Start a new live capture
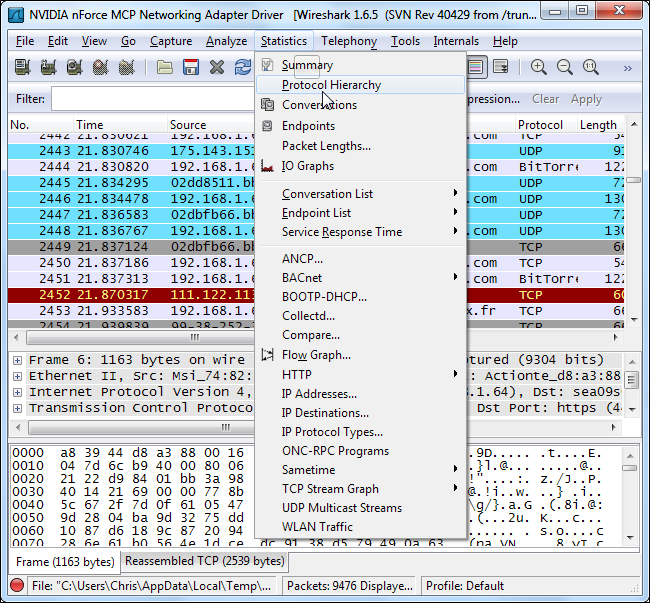650x603 pixels. pyautogui.click(x=74, y=68)
